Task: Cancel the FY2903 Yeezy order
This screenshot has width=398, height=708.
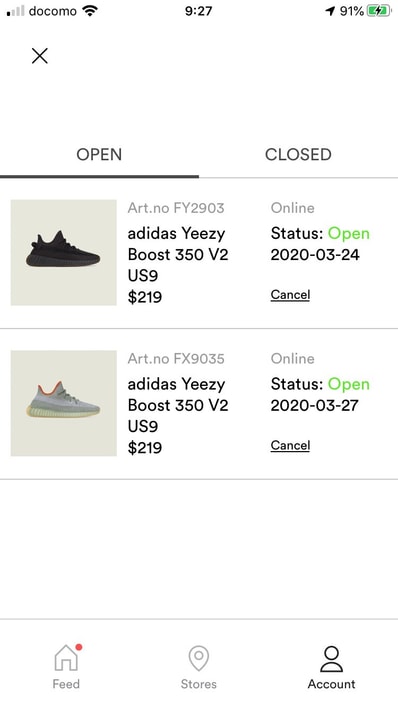Action: coord(290,295)
